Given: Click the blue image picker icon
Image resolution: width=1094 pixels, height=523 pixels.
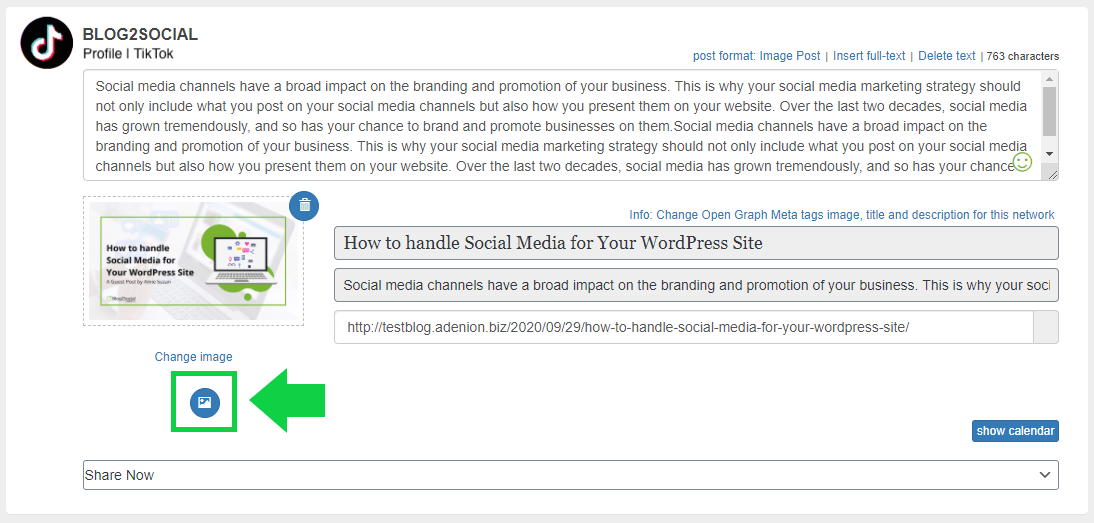Looking at the screenshot, I should point(204,402).
